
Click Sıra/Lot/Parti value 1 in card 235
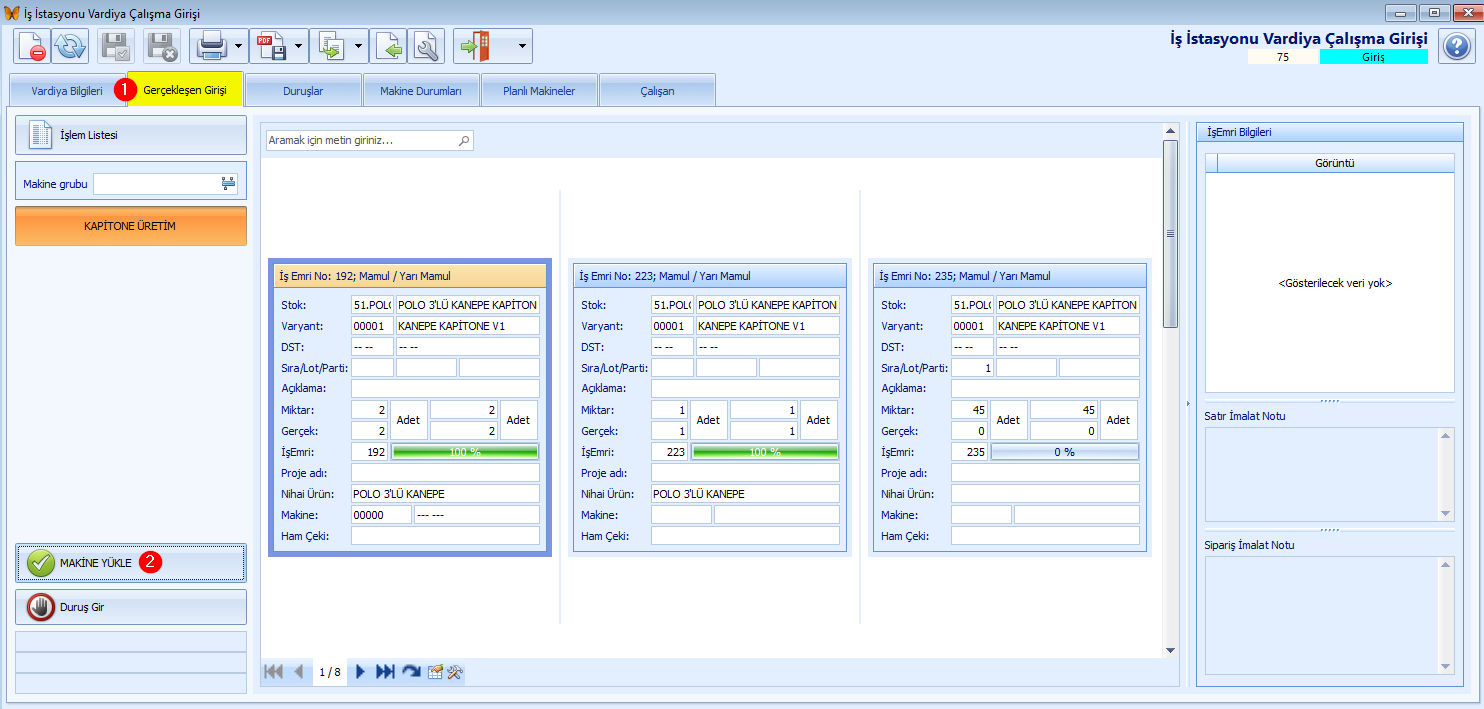pyautogui.click(x=972, y=368)
